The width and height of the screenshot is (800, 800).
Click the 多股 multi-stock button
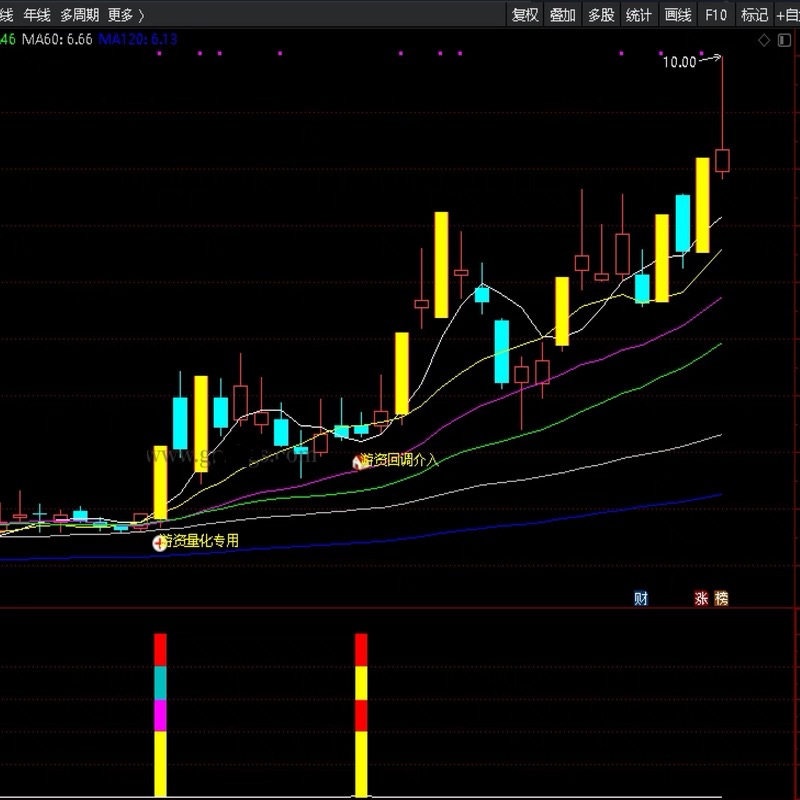pos(601,15)
